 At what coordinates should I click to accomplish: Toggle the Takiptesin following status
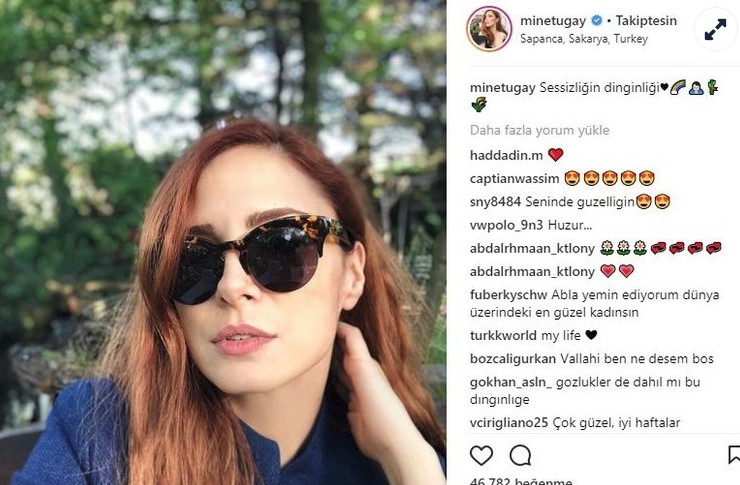click(646, 20)
